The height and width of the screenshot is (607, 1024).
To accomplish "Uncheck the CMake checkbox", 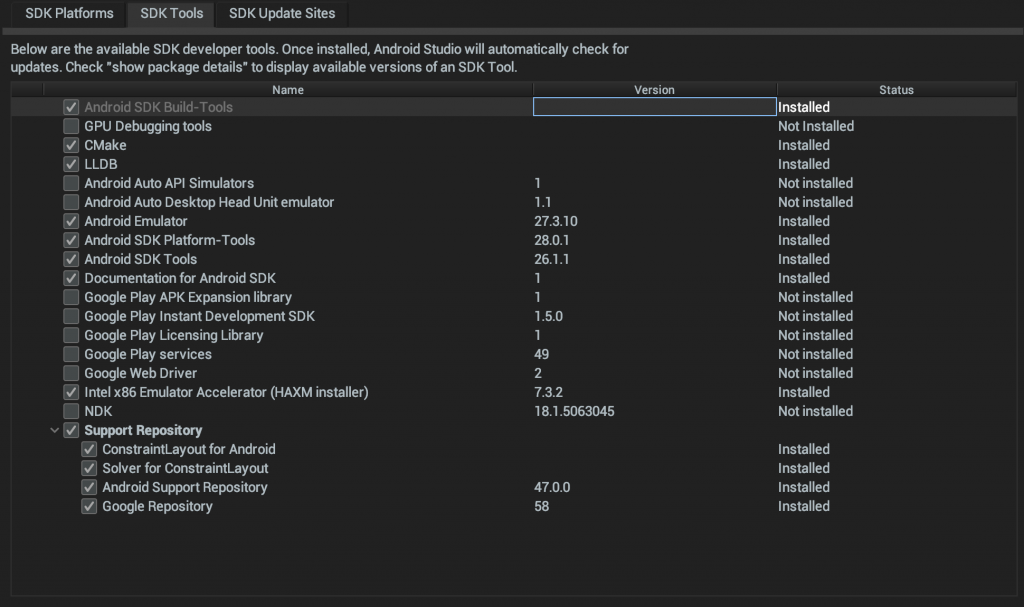I will tap(71, 145).
